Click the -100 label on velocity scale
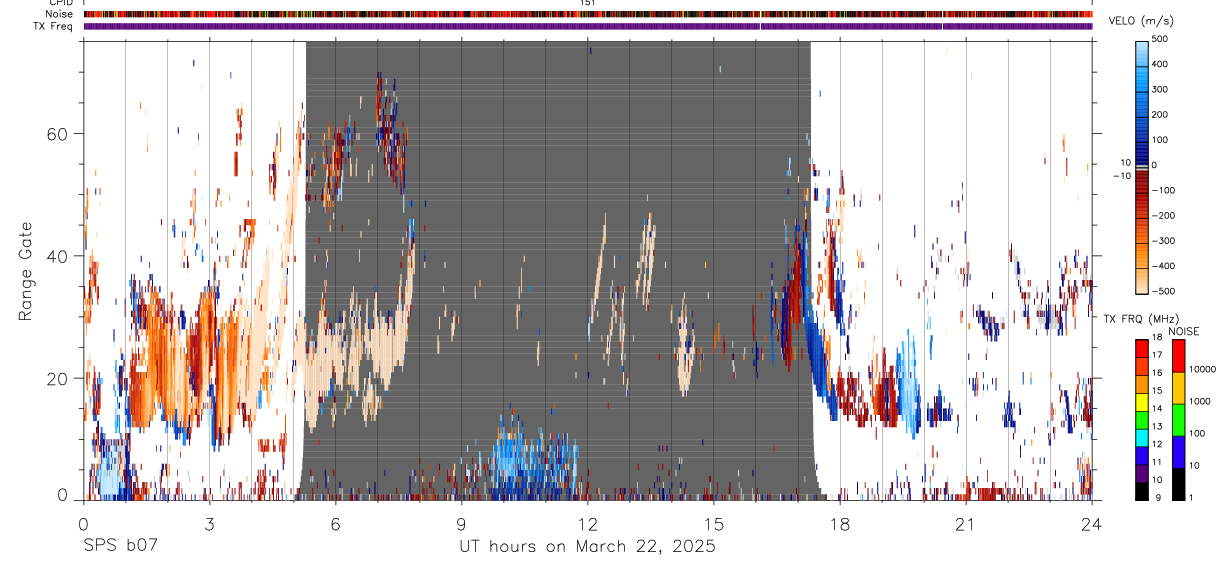This screenshot has height=567, width=1228. tap(1164, 190)
